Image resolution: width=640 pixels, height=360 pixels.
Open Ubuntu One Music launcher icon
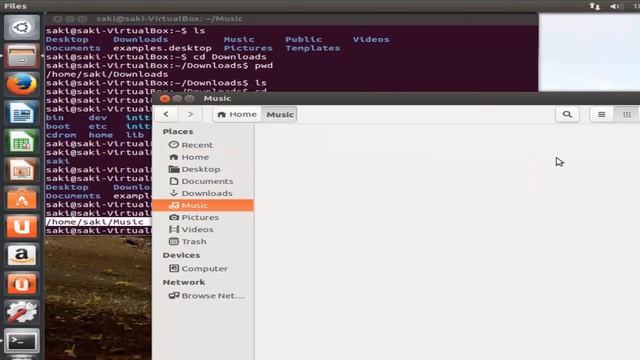pos(22,284)
